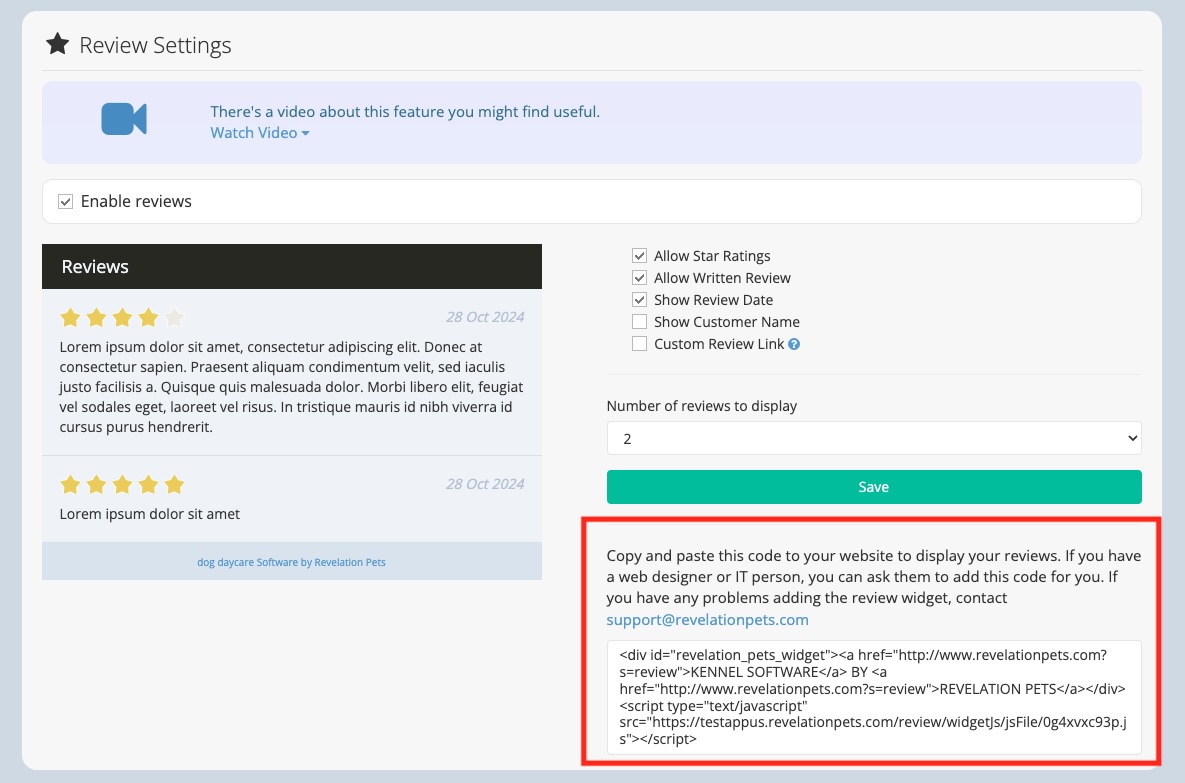Image resolution: width=1185 pixels, height=783 pixels.
Task: Click the first review's 28 Oct 2024 date
Action: 485,317
